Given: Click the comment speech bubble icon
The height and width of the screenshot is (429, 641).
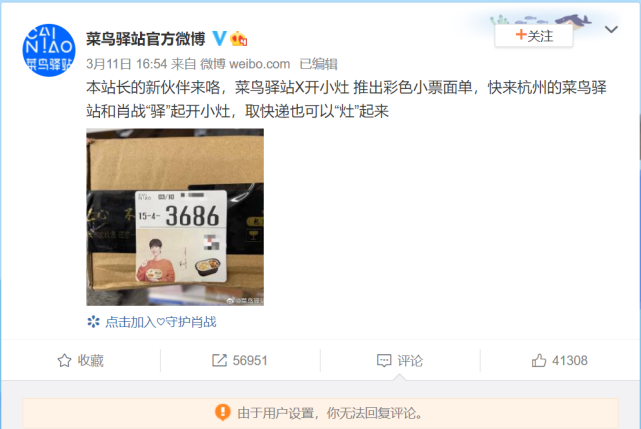Looking at the screenshot, I should pos(384,360).
